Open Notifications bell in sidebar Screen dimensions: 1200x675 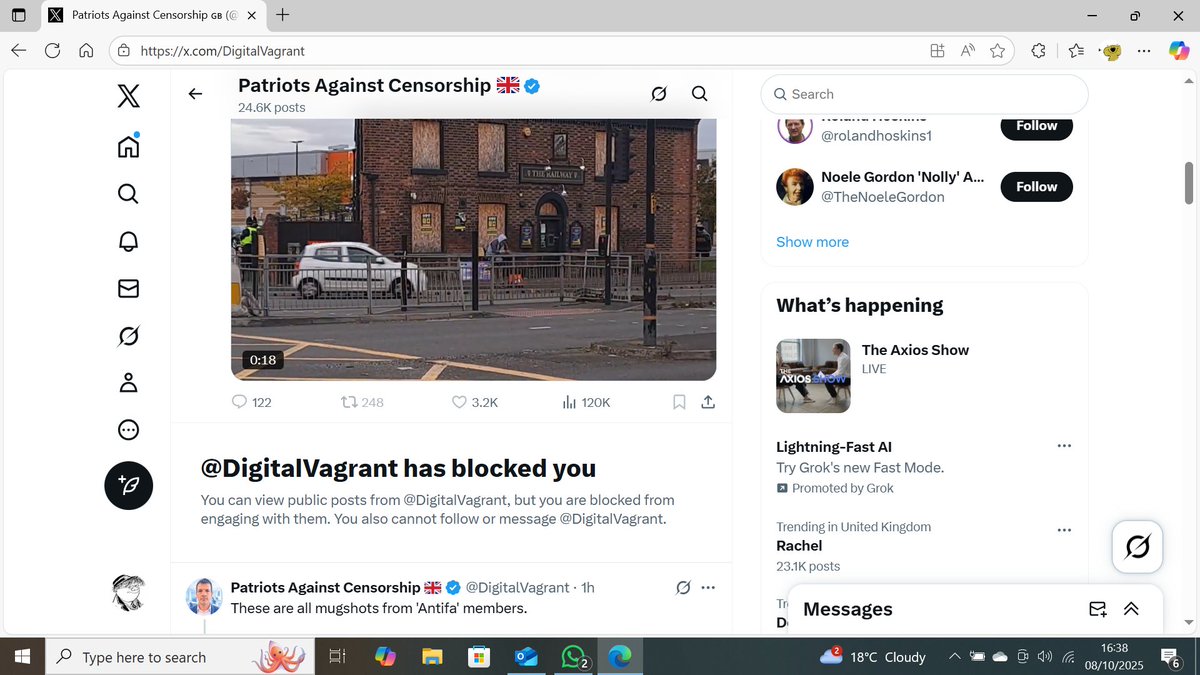(x=128, y=241)
